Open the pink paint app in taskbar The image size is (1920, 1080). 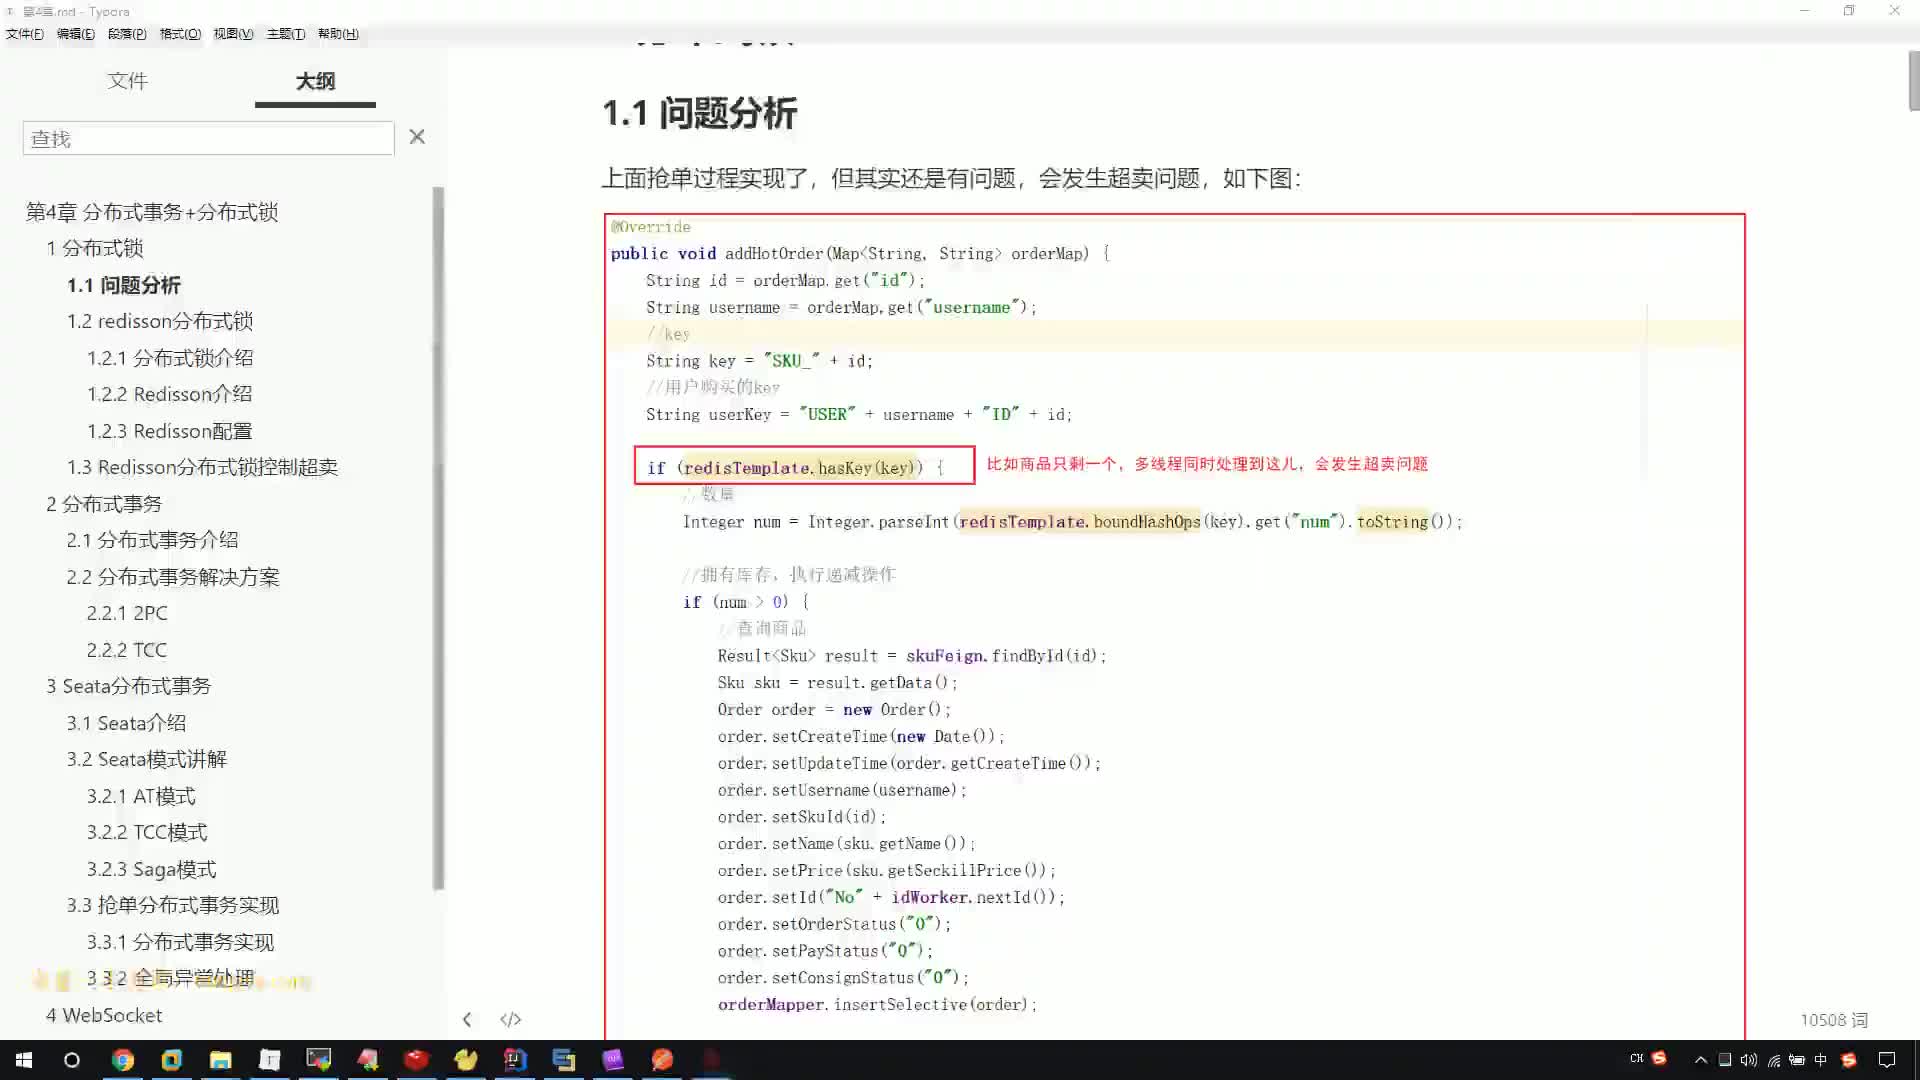367,1060
